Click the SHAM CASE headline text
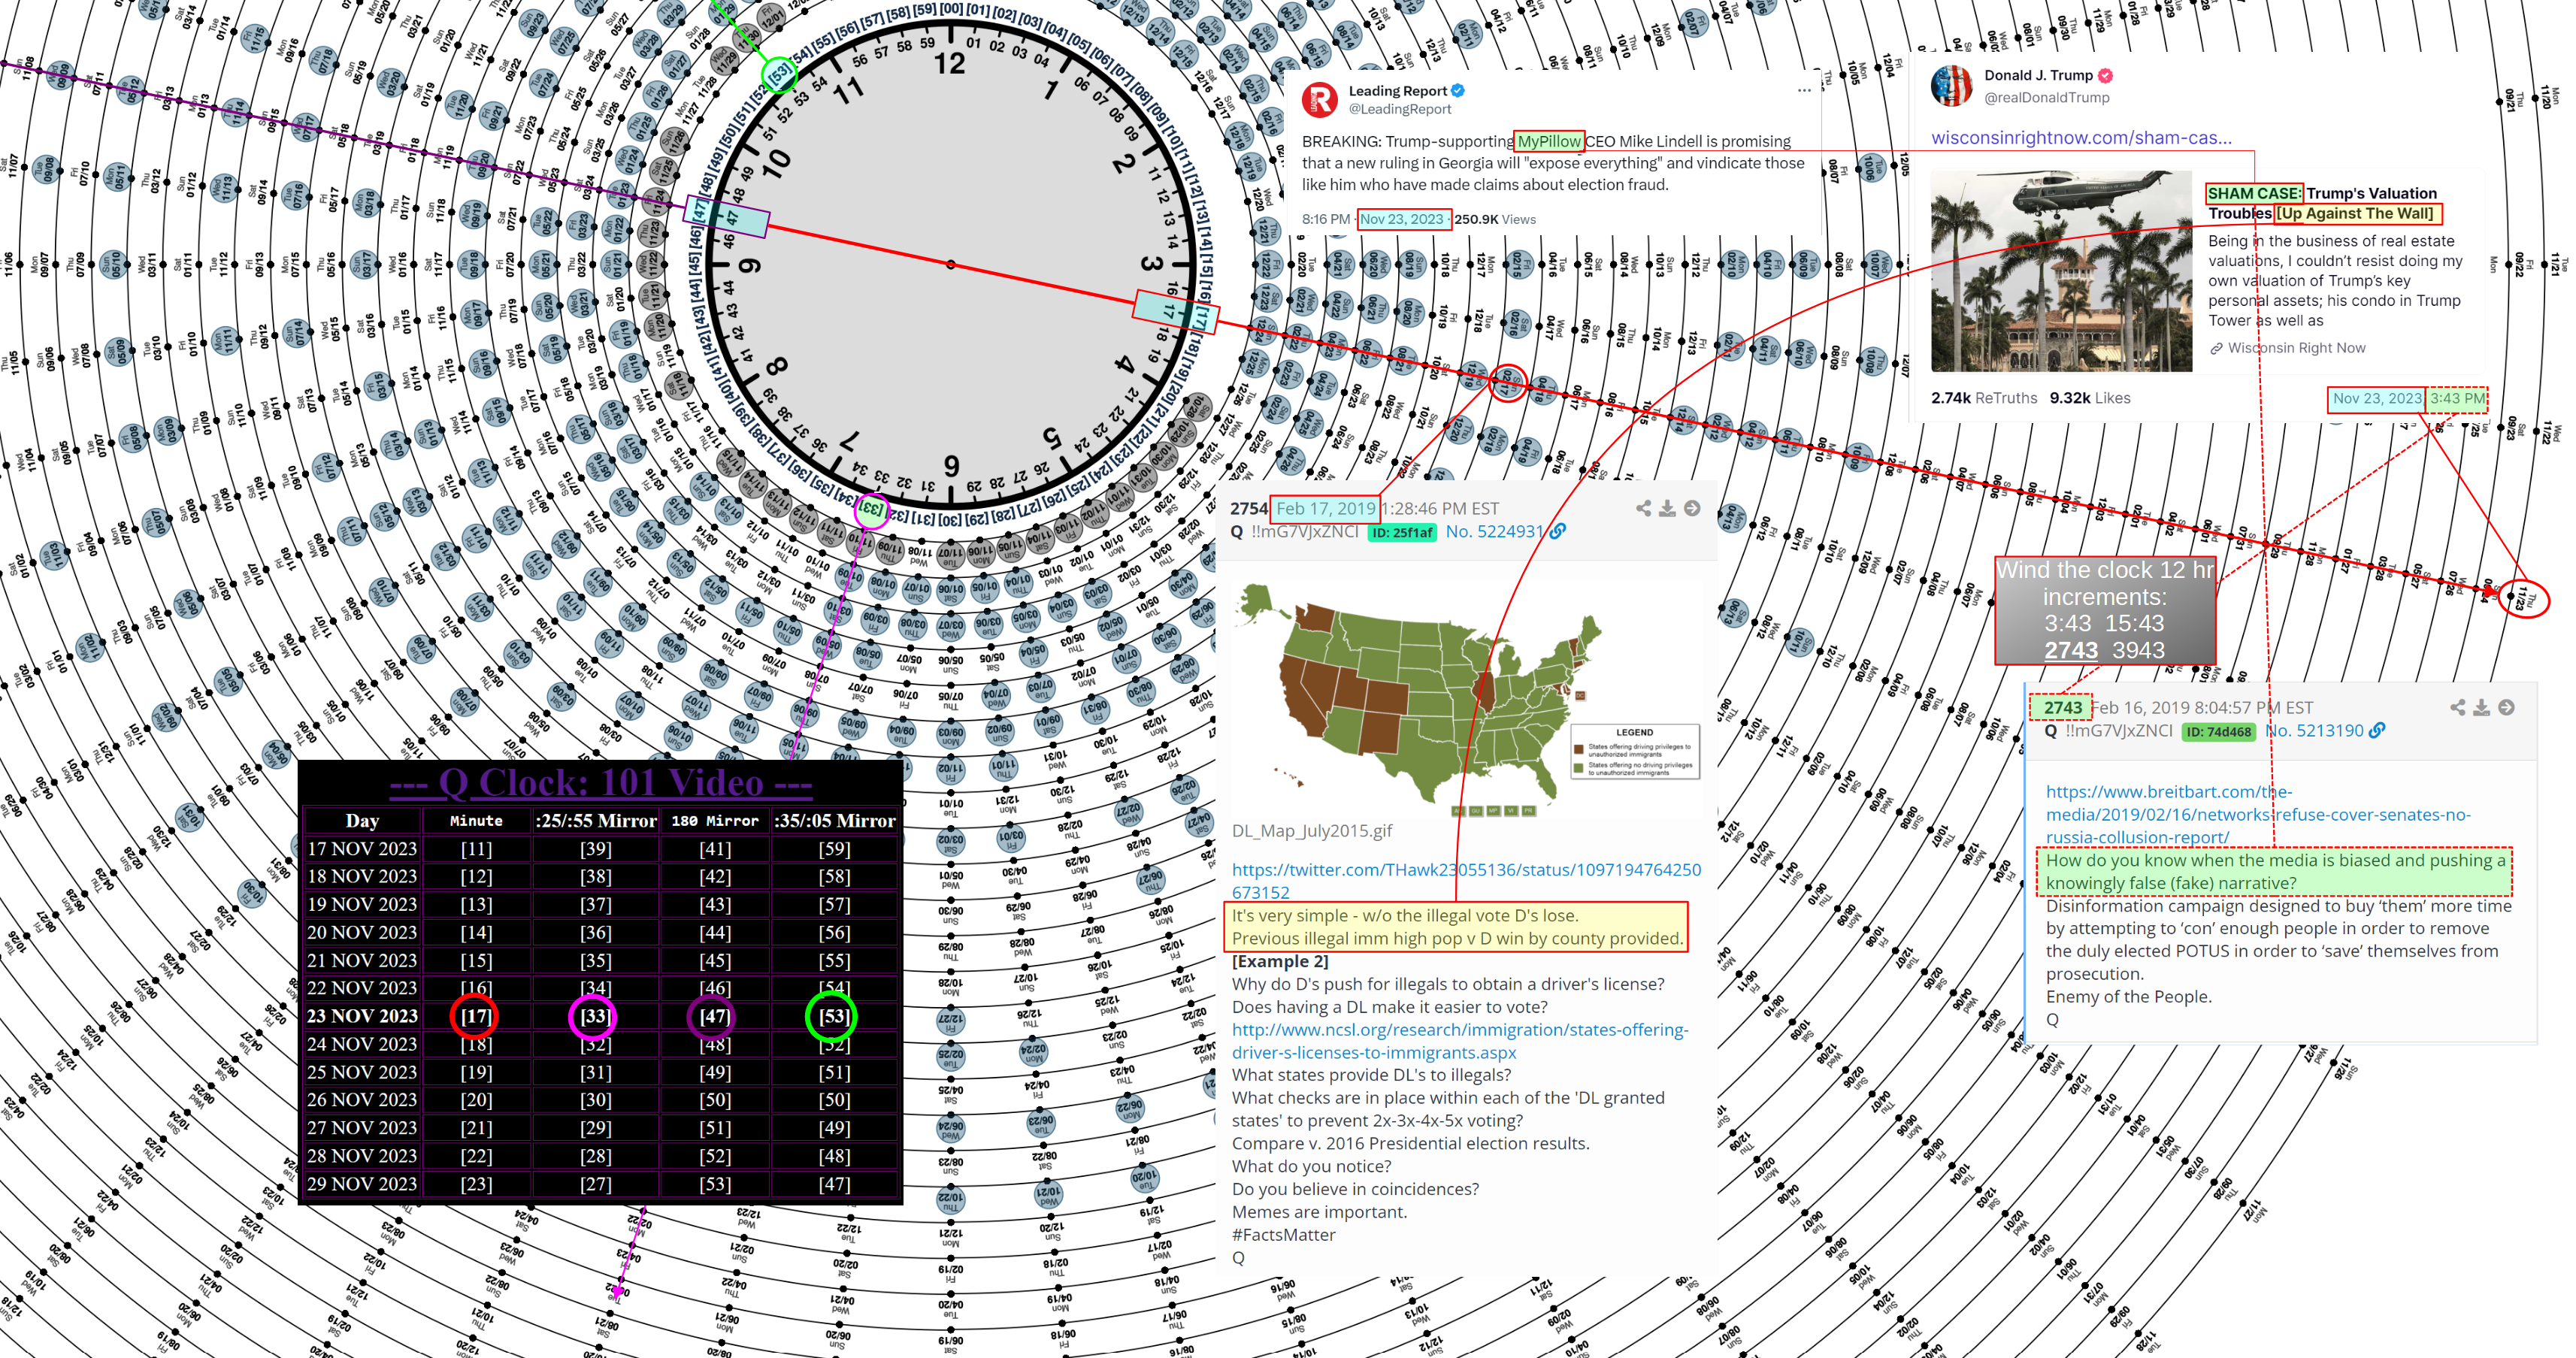This screenshot has width=2576, height=1358. coord(2254,193)
